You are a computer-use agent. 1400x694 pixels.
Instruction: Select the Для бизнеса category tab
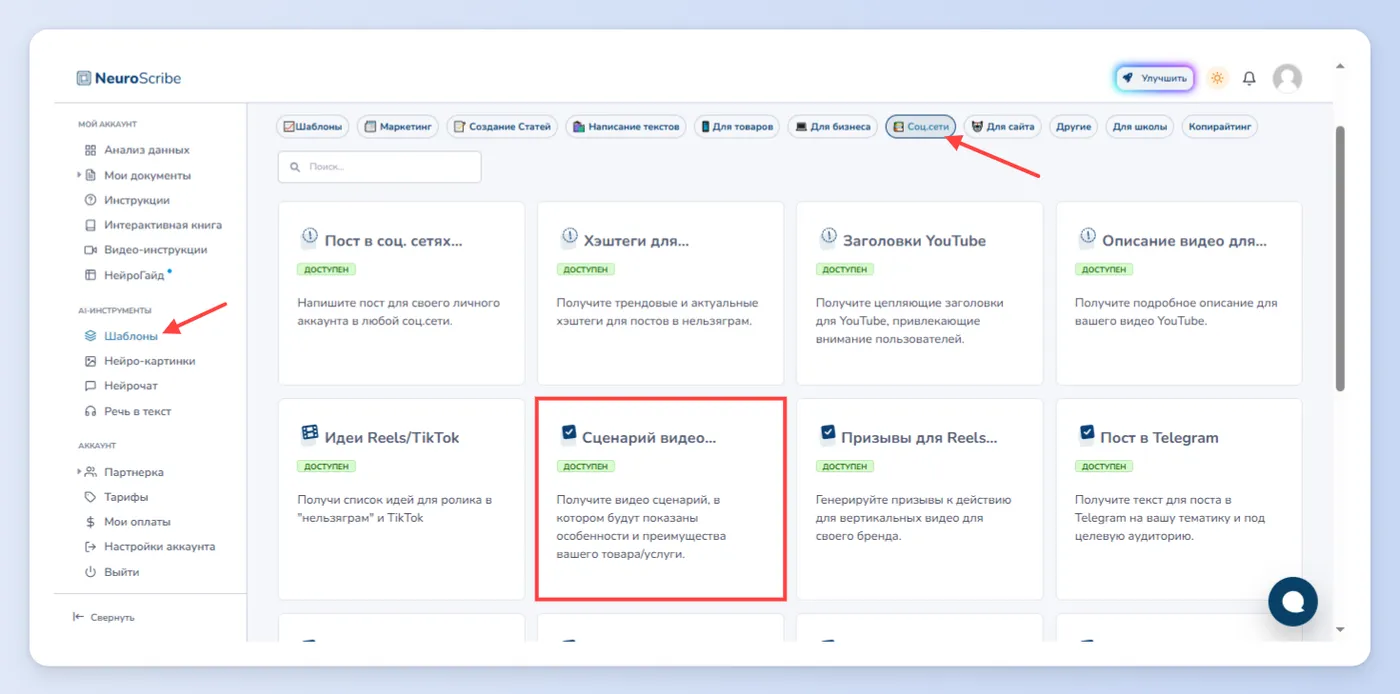click(x=832, y=127)
